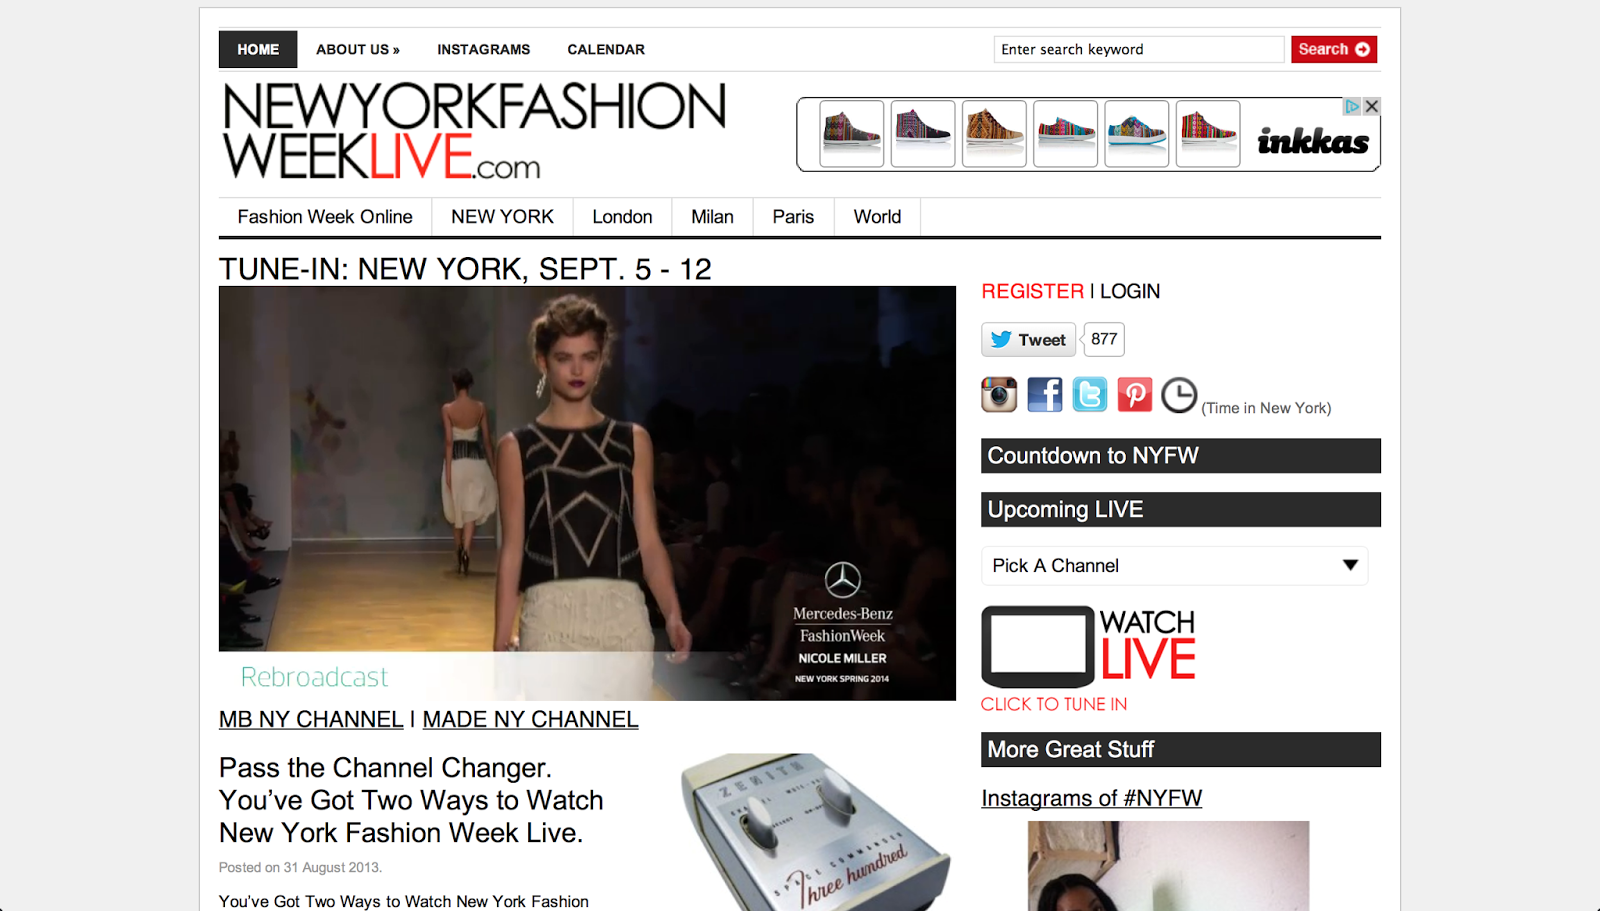
Task: Click the Upcoming LIVE header
Action: [1181, 510]
